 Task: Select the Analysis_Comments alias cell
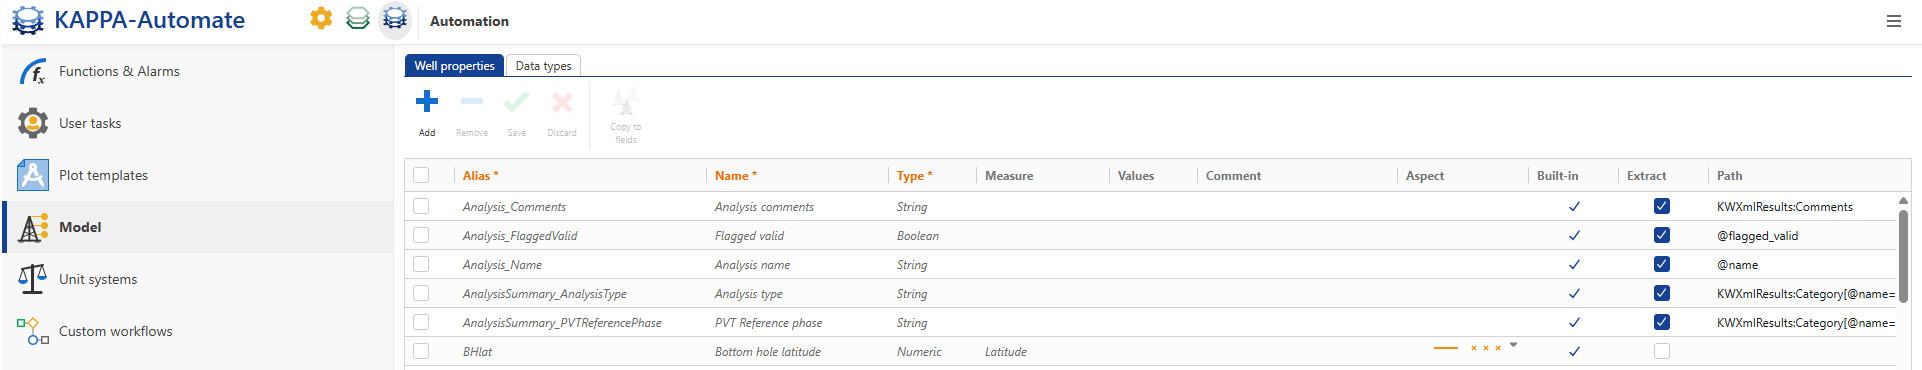click(x=514, y=207)
